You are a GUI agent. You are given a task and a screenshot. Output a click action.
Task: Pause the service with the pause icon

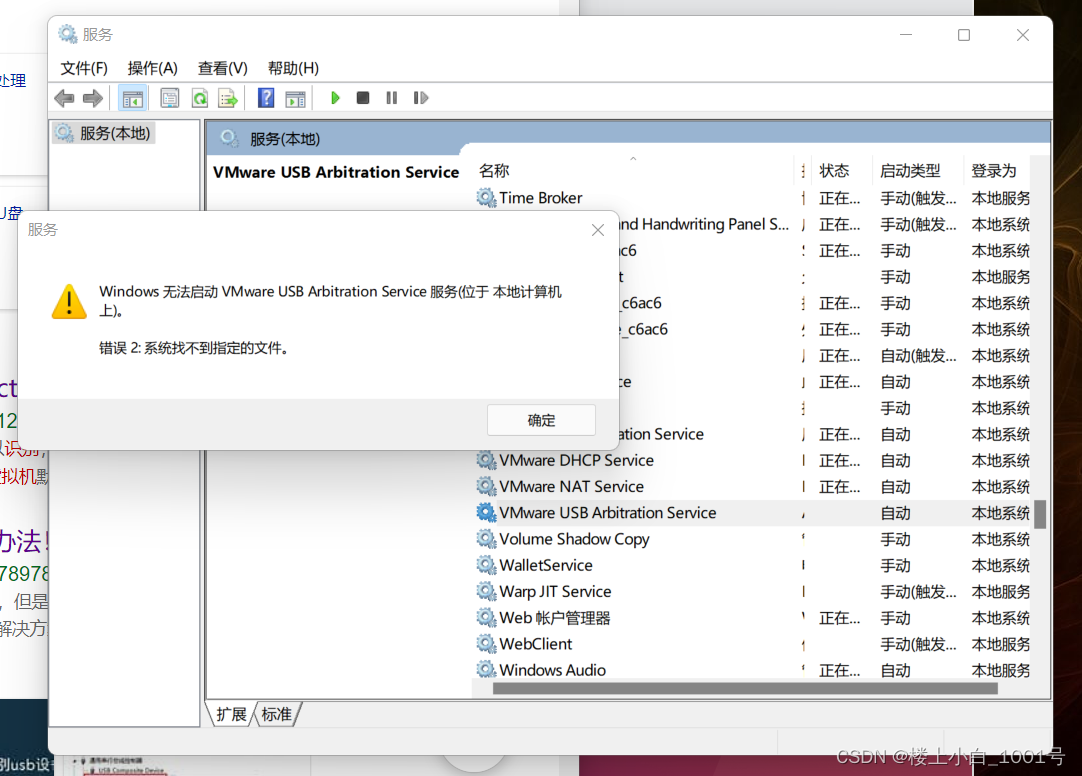pyautogui.click(x=391, y=98)
